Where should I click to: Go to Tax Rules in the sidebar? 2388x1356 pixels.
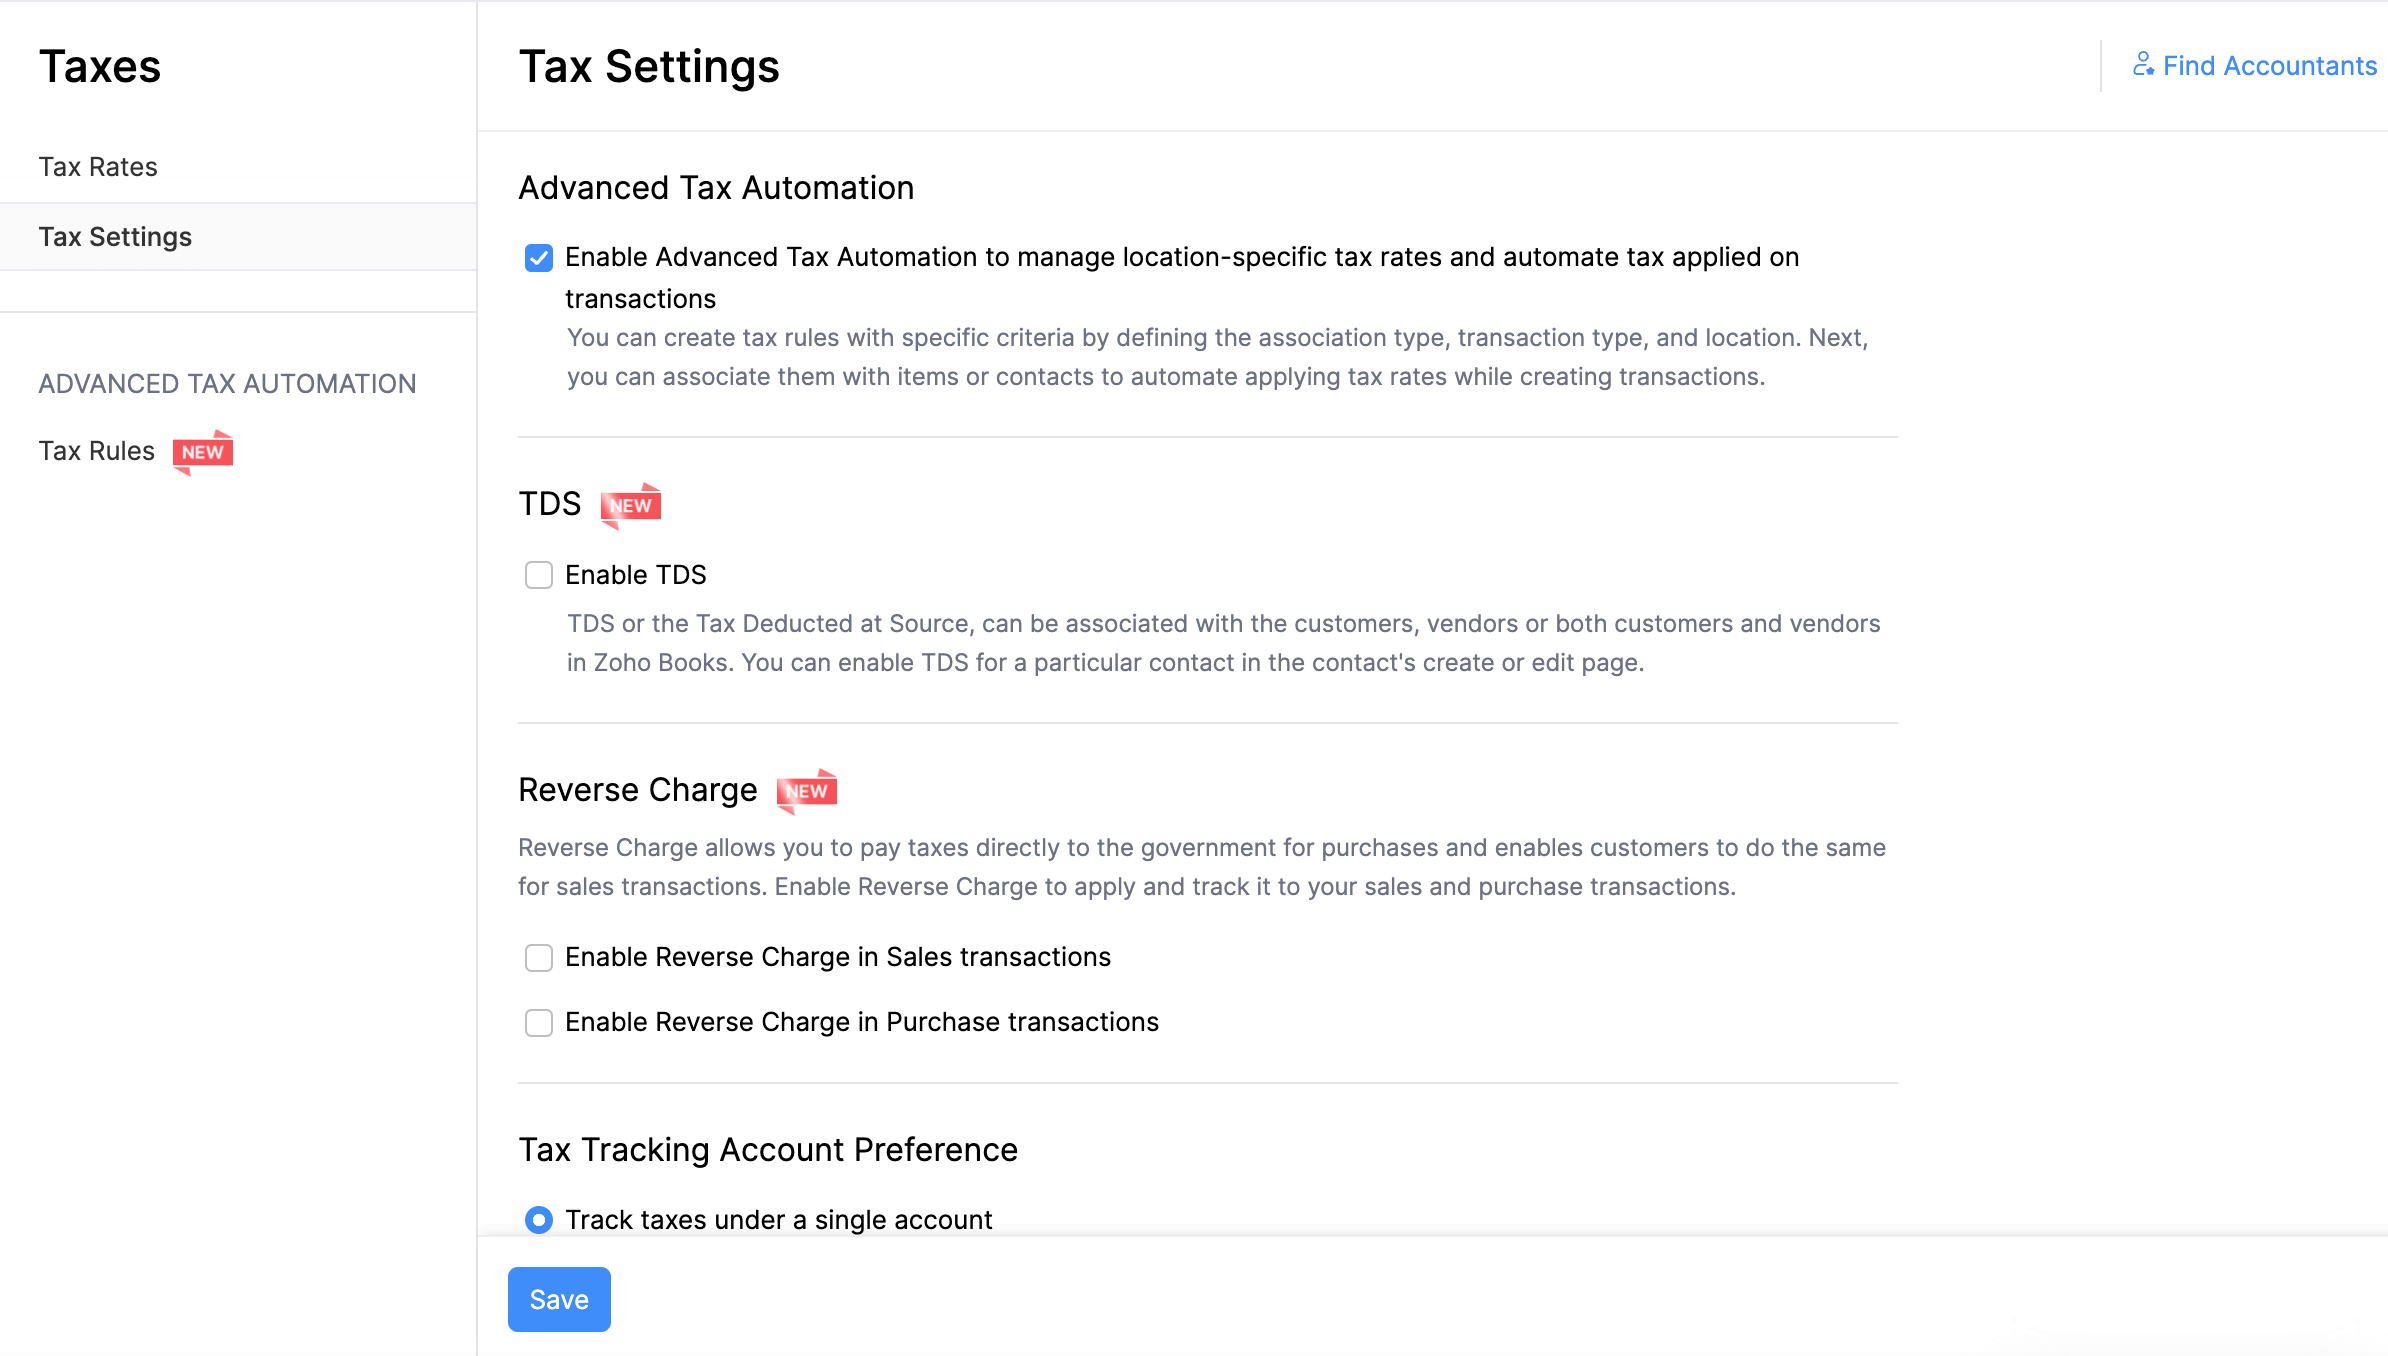click(97, 451)
